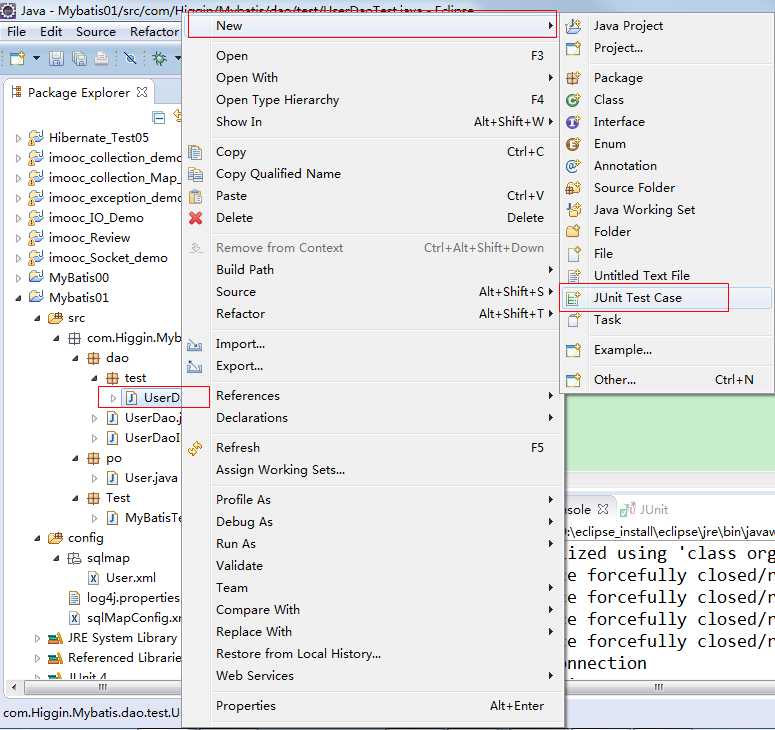Switch to the JUnit view tab

[645, 509]
